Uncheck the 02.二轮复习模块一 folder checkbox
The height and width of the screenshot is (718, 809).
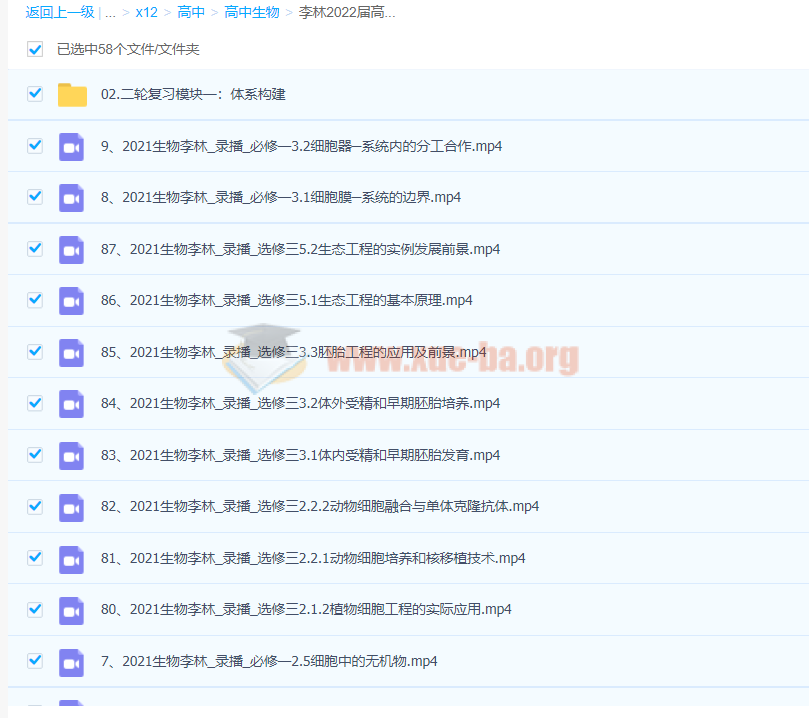pos(35,94)
